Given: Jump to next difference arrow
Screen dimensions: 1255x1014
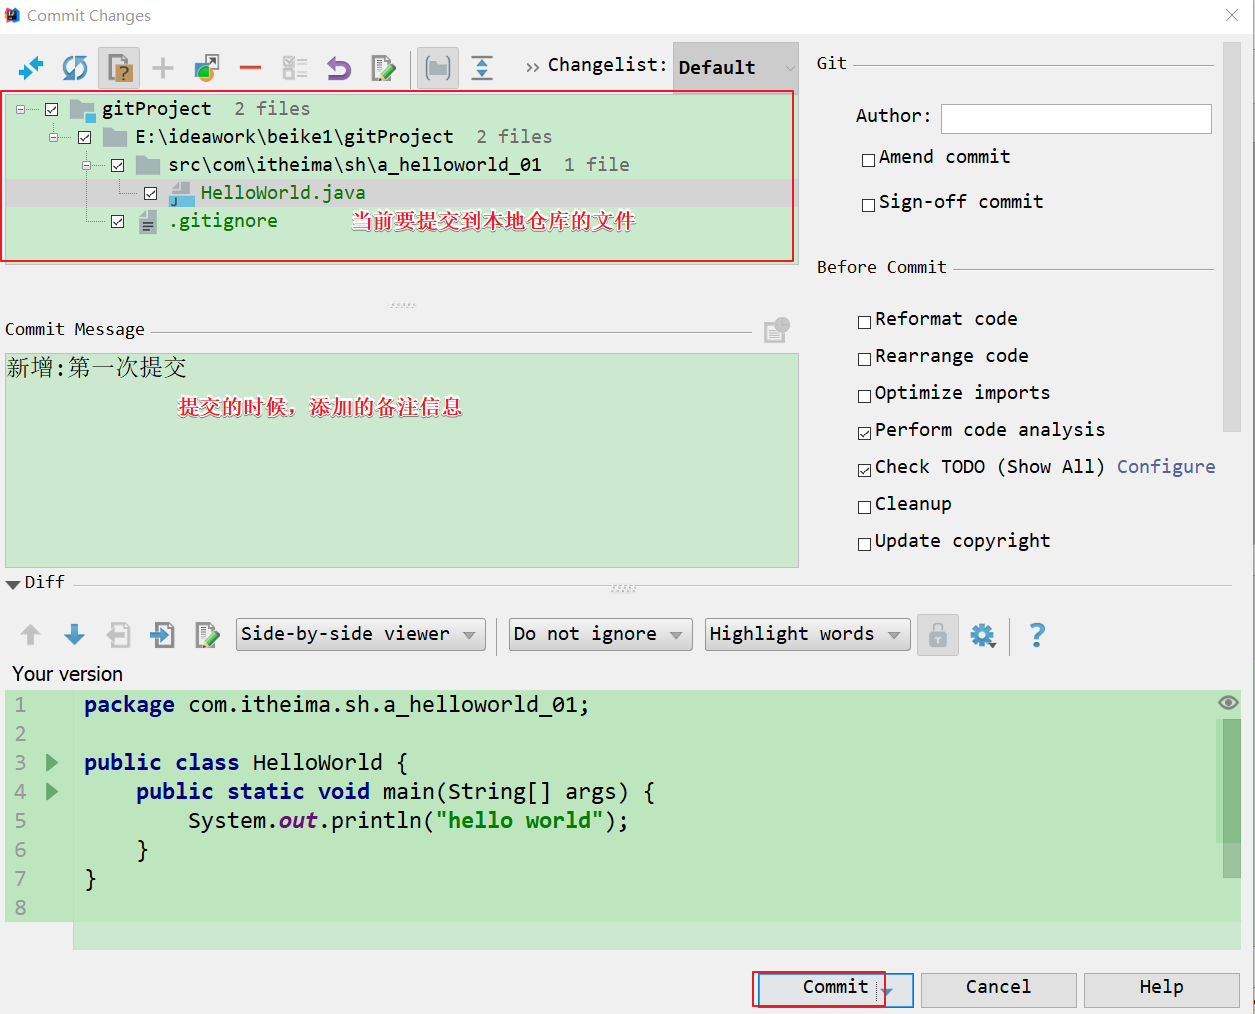Looking at the screenshot, I should (x=74, y=635).
